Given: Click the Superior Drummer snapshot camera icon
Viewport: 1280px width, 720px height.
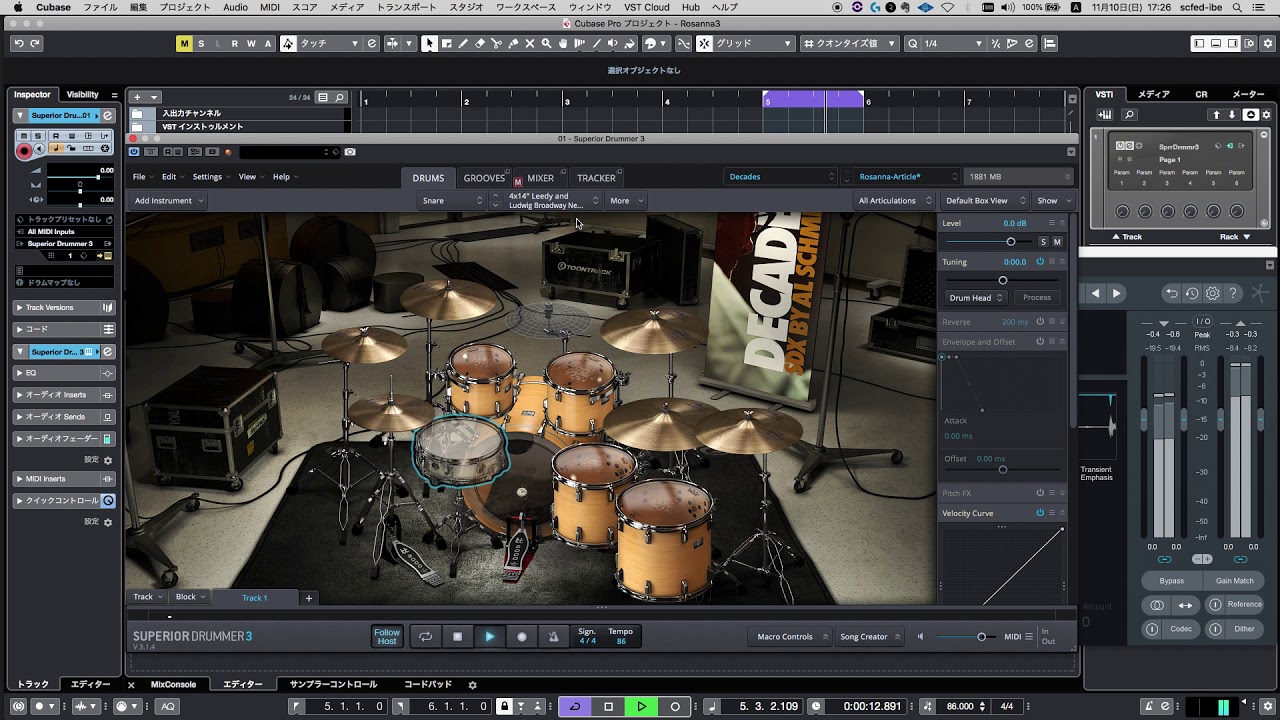Looking at the screenshot, I should (x=350, y=152).
